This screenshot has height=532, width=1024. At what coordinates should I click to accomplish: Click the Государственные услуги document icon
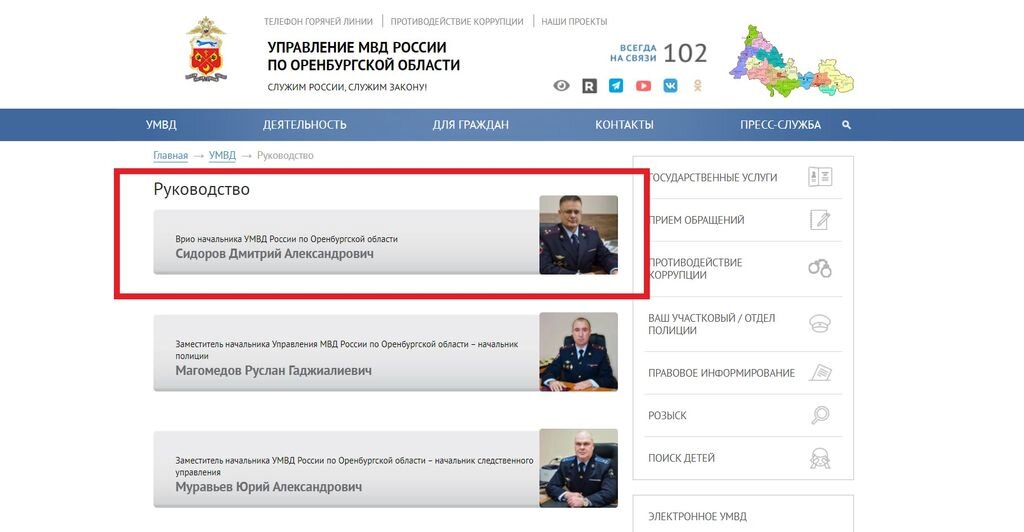[x=820, y=177]
